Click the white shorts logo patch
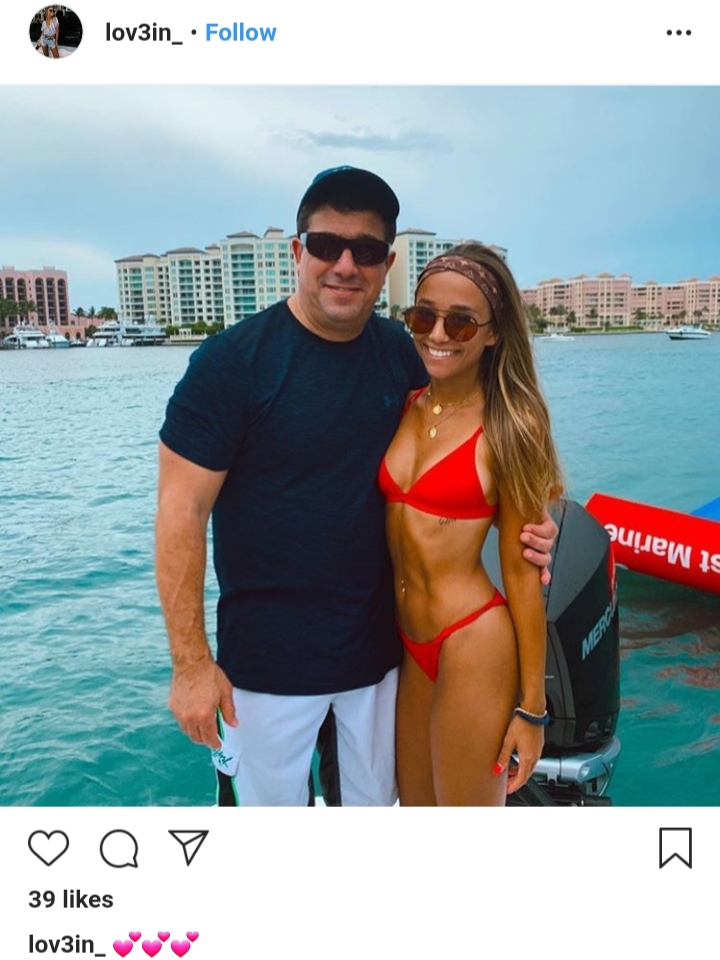 pyautogui.click(x=222, y=759)
